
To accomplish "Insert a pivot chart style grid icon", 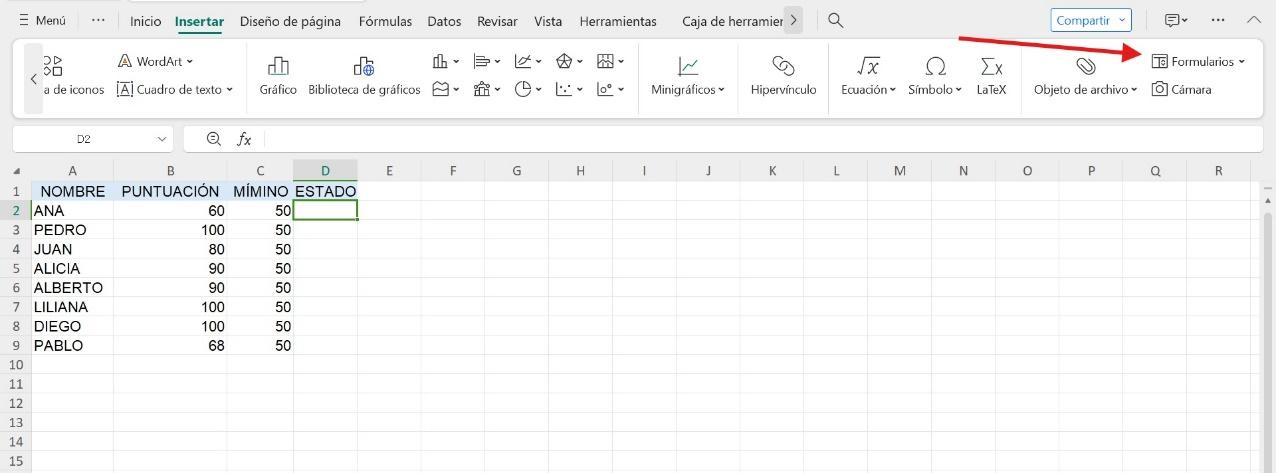I will pos(605,62).
